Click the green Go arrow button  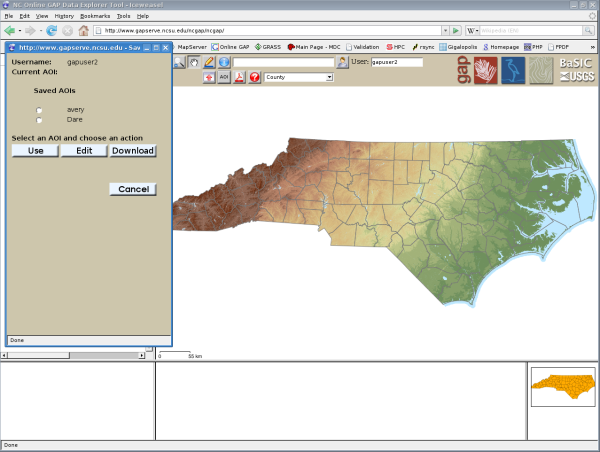pyautogui.click(x=455, y=30)
